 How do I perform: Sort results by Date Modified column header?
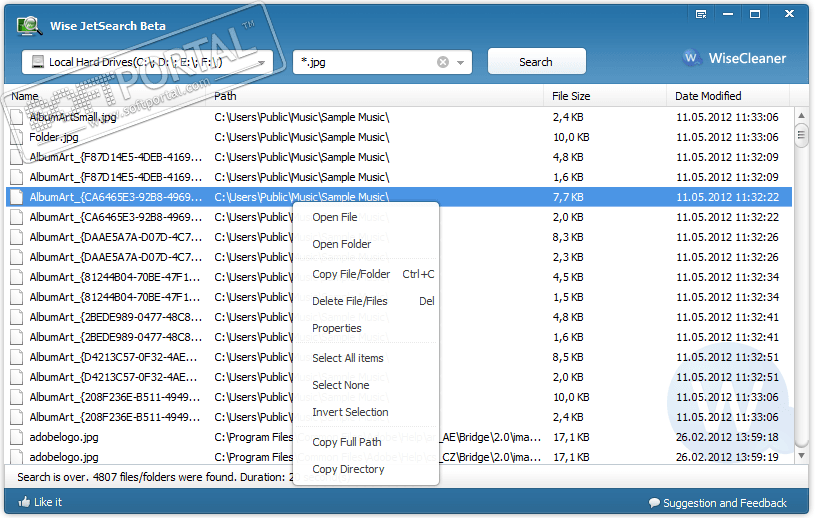click(728, 96)
